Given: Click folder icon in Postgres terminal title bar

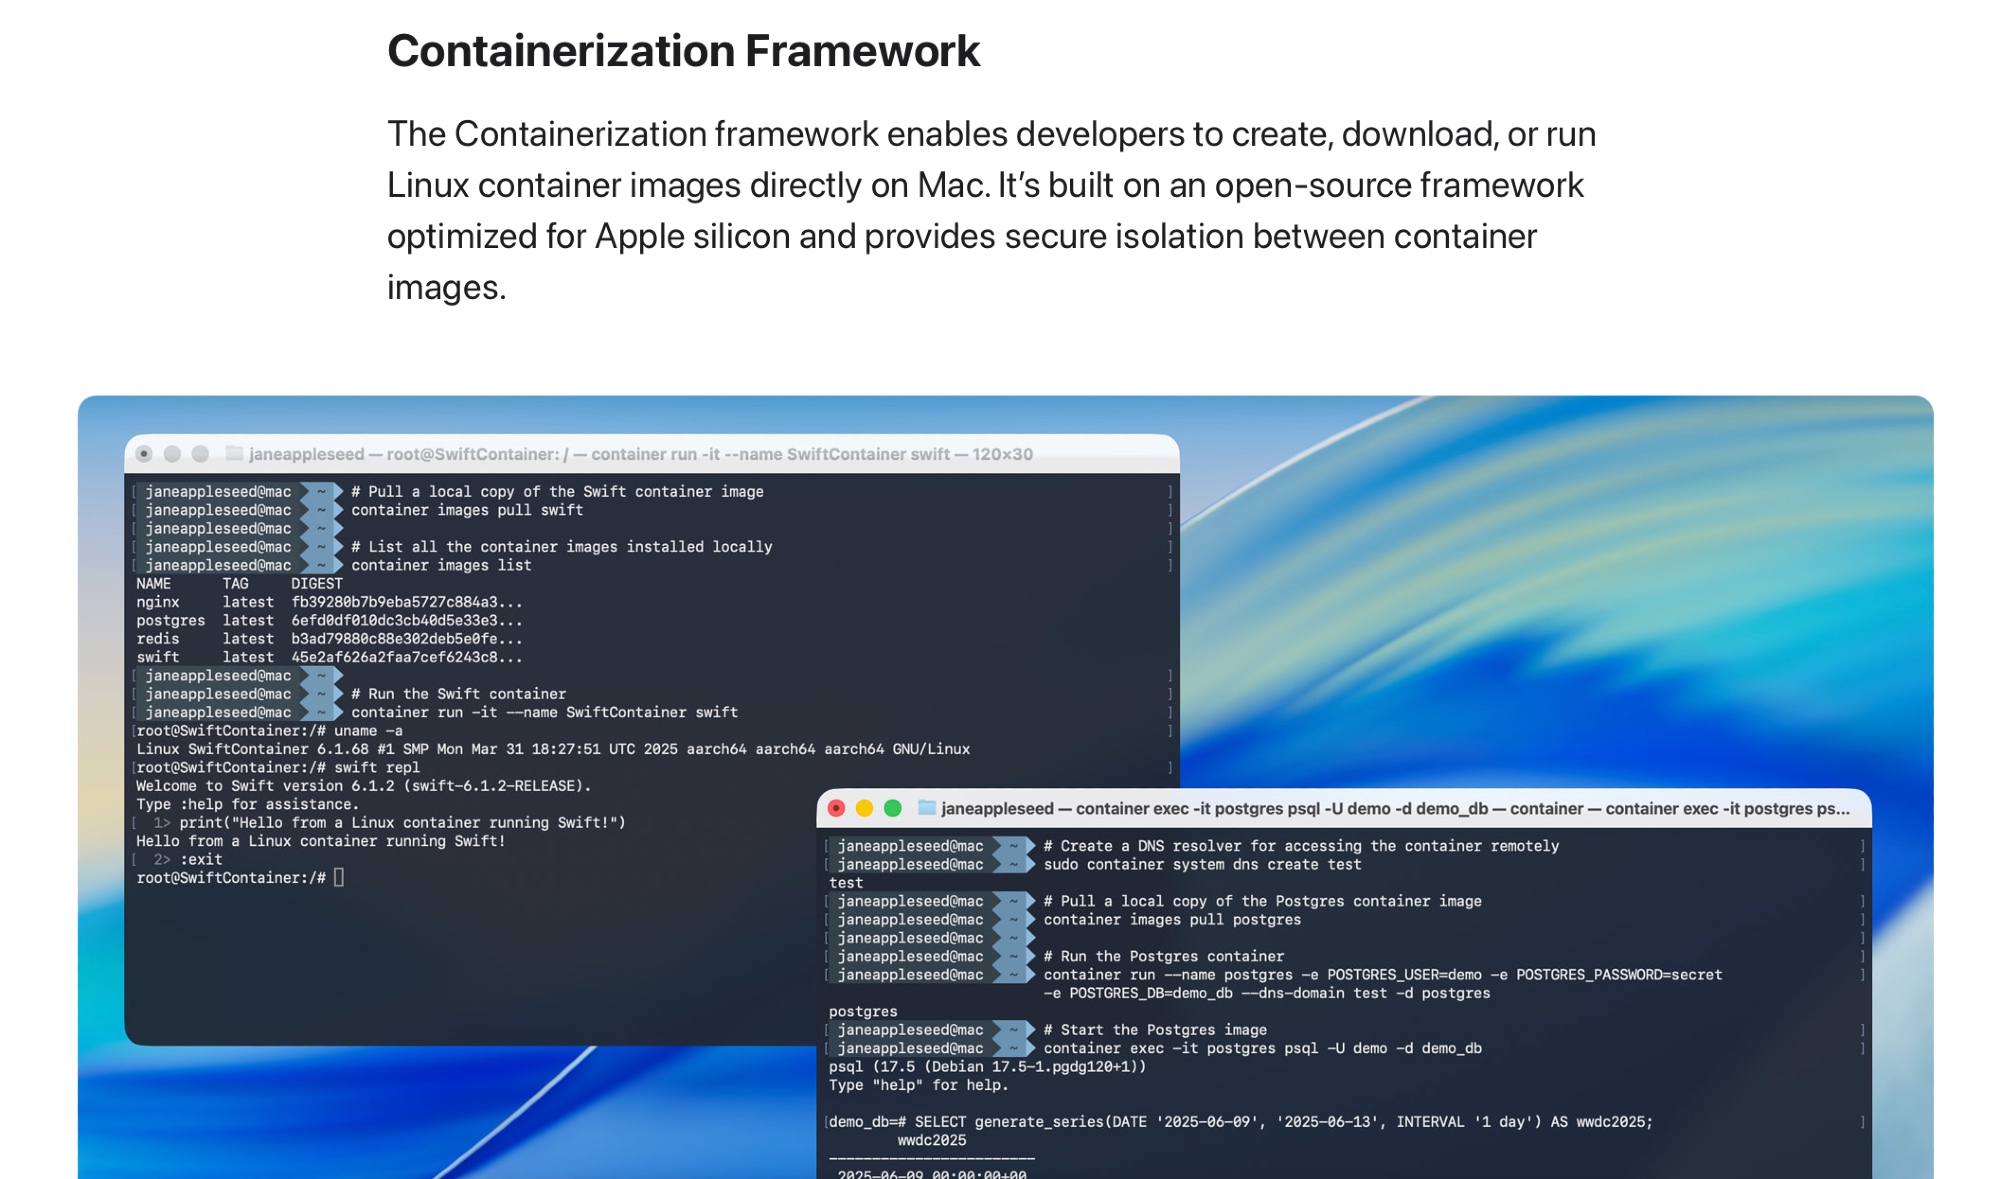Looking at the screenshot, I should [927, 808].
